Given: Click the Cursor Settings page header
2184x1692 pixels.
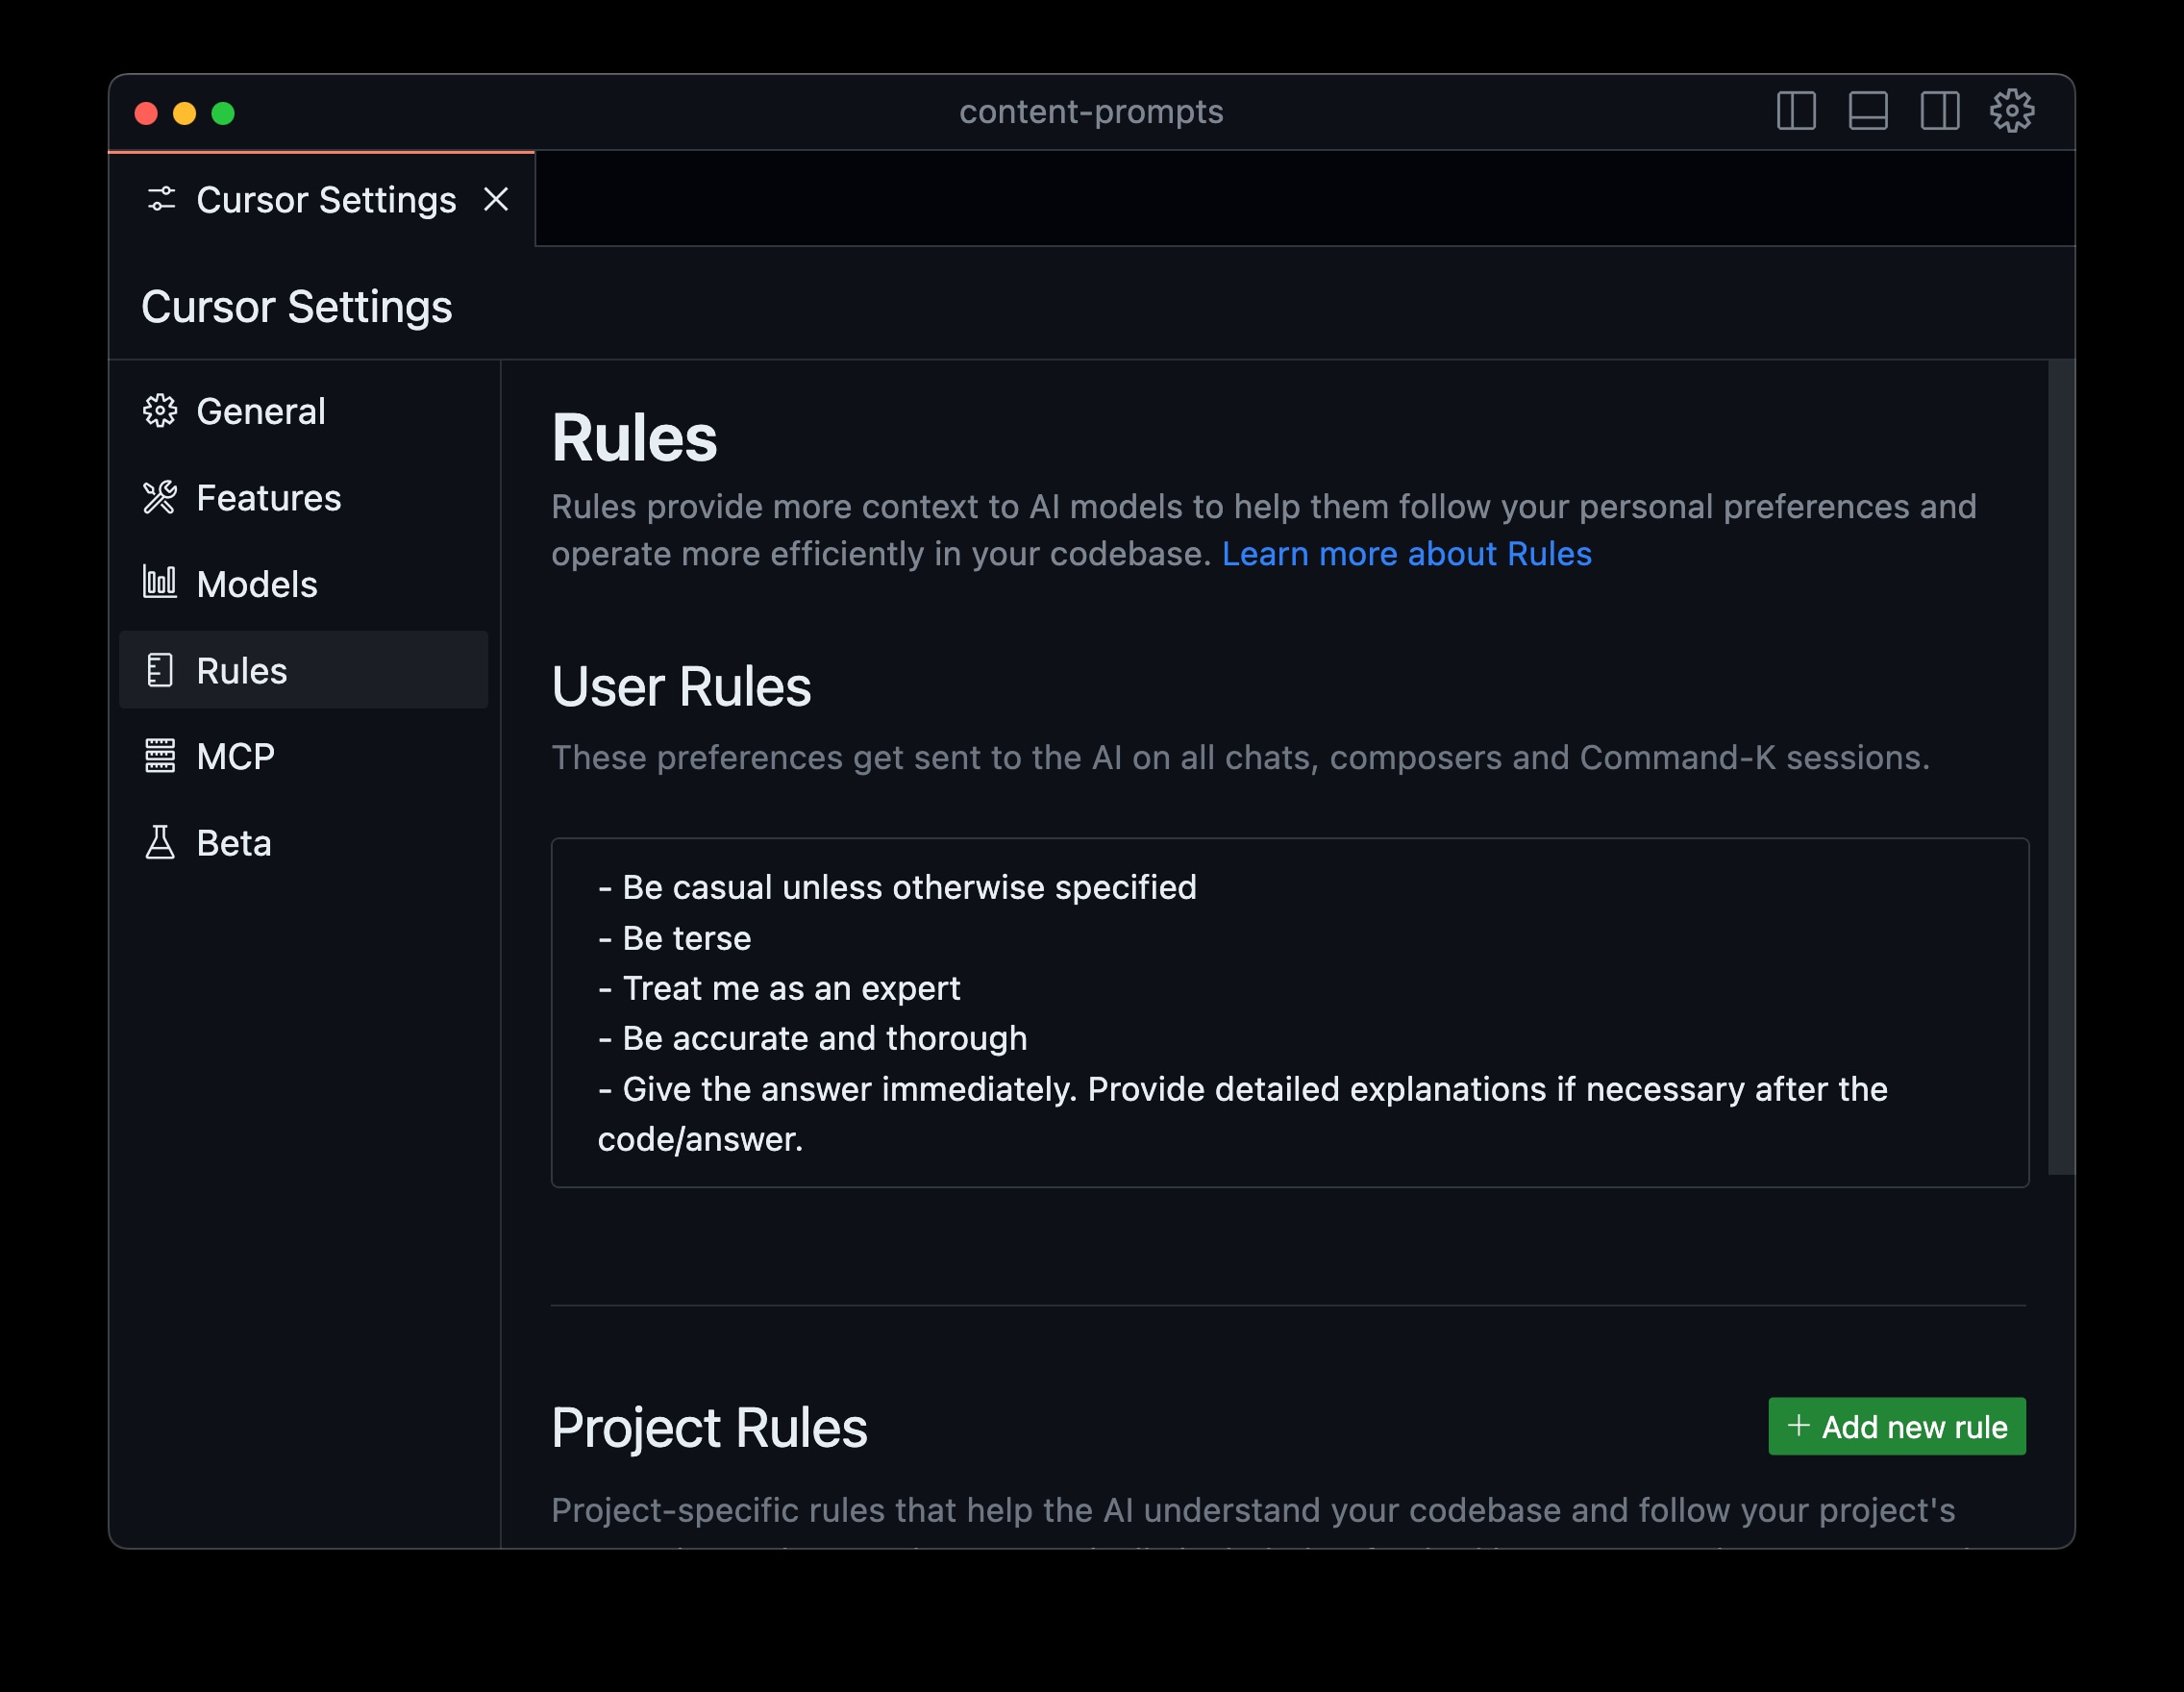Looking at the screenshot, I should click(x=297, y=307).
